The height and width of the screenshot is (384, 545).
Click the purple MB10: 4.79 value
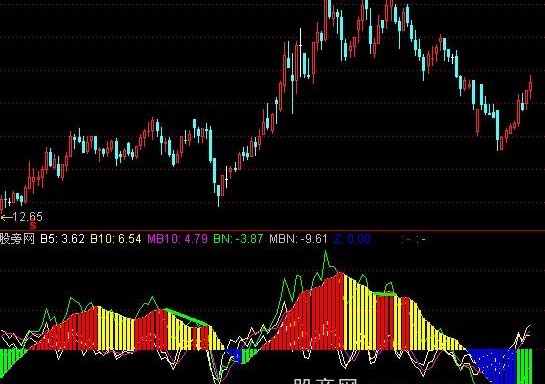pyautogui.click(x=178, y=239)
